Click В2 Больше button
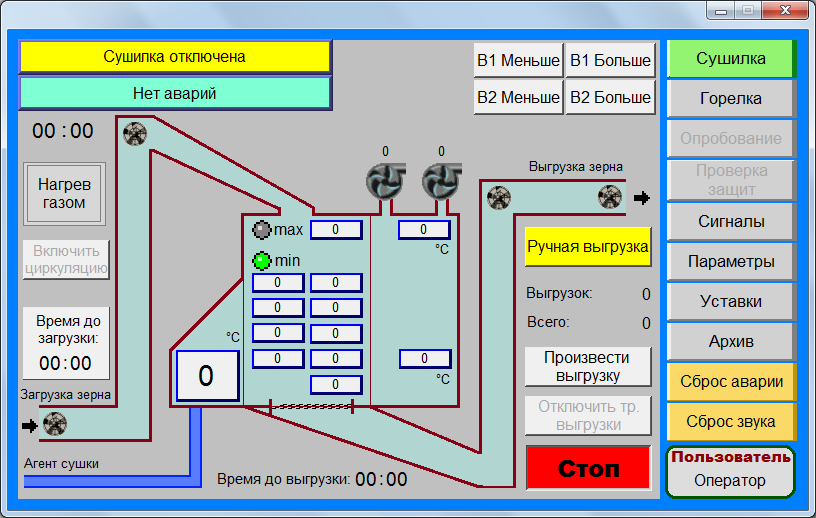The height and width of the screenshot is (518, 816). (x=610, y=97)
